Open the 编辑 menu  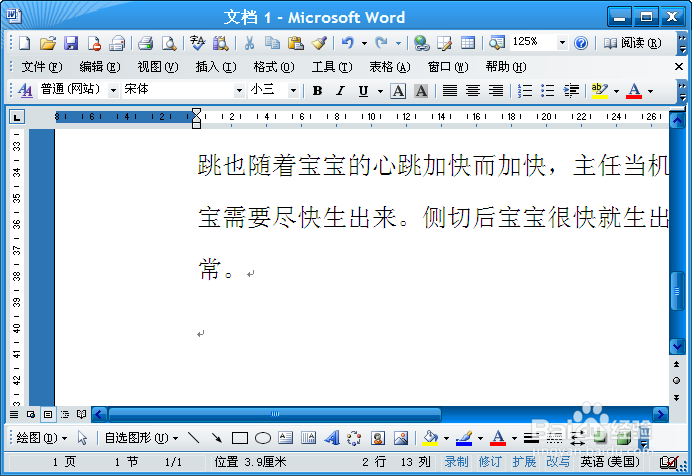tap(100, 67)
